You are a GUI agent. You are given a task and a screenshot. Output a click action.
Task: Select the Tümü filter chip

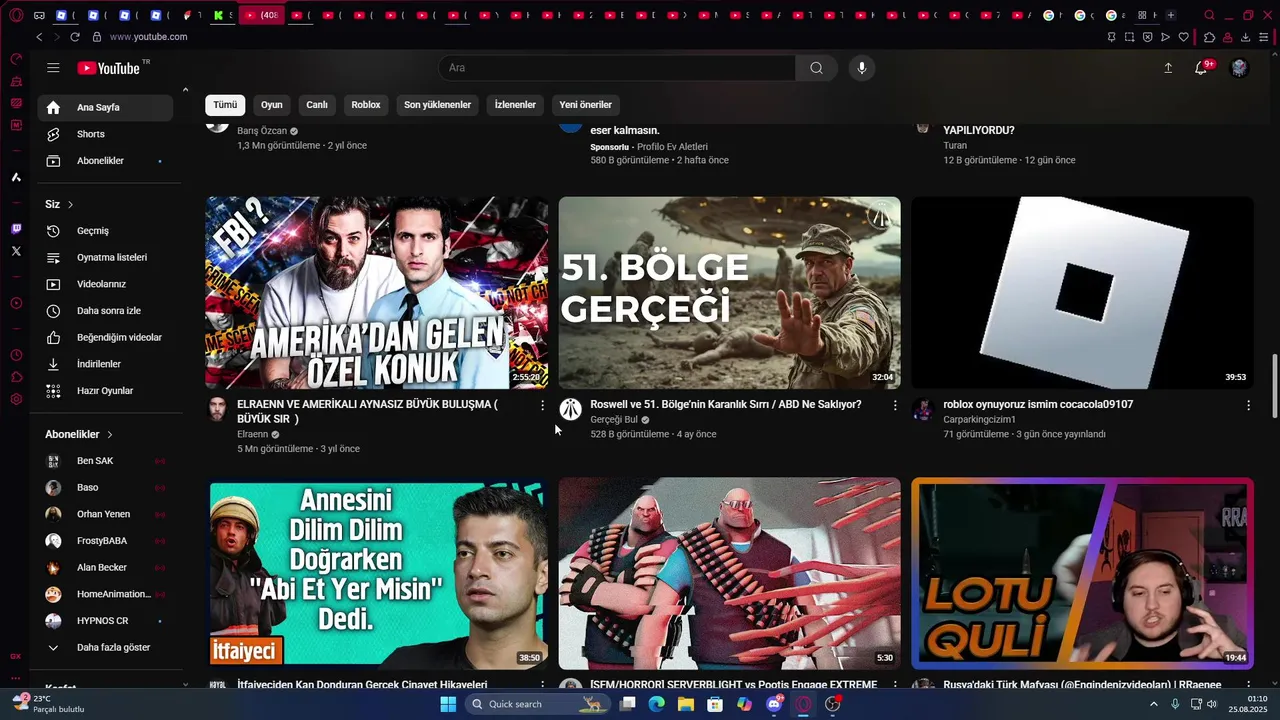click(225, 105)
